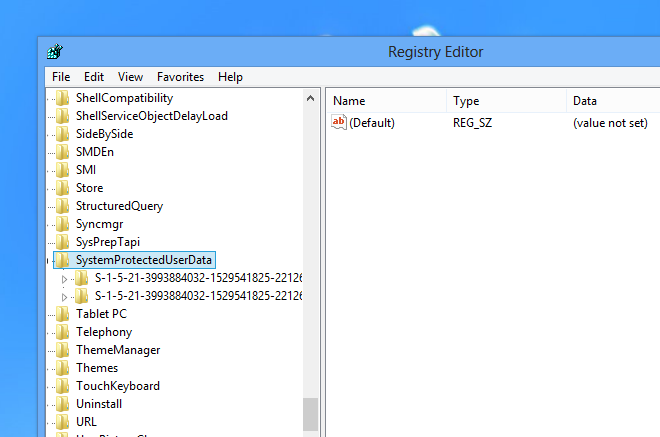This screenshot has width=660, height=437.
Task: Select the Telephony registry key
Action: tap(104, 332)
